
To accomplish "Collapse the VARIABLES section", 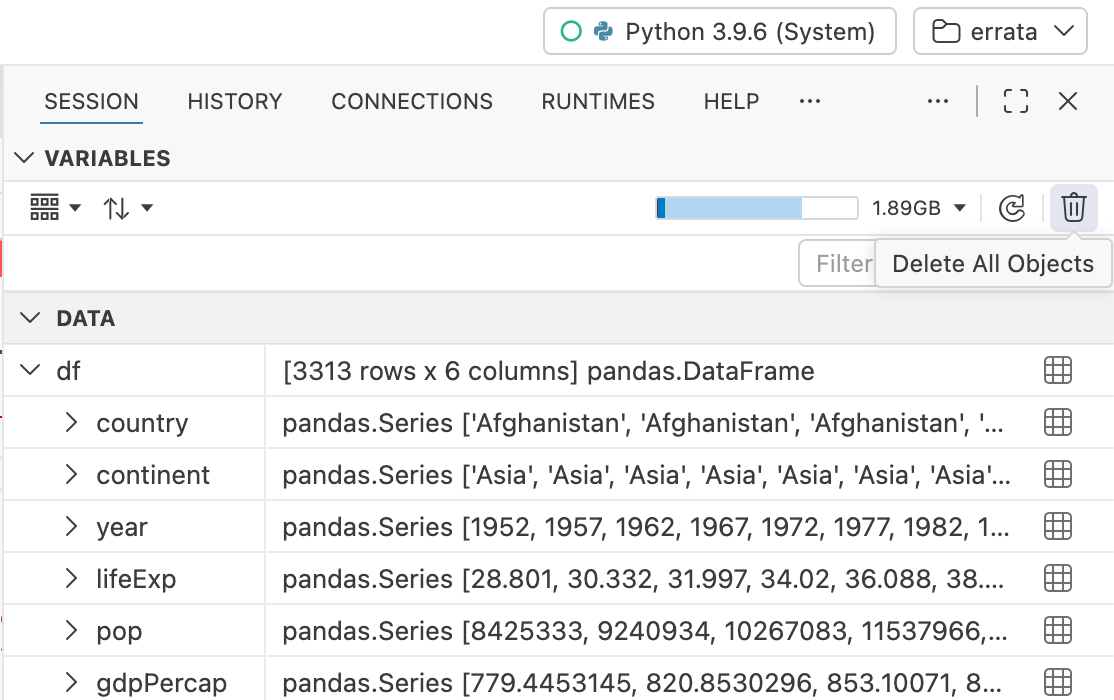I will [x=24, y=158].
